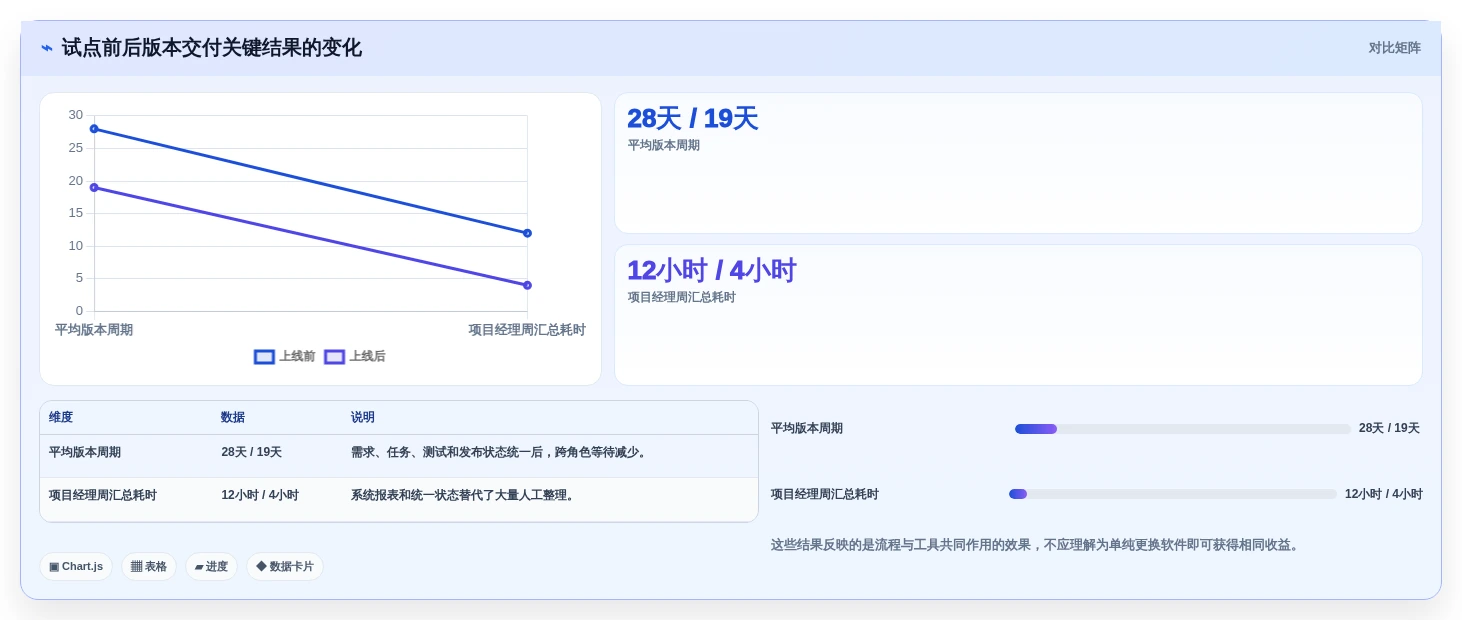The image size is (1462, 620).
Task: Click y-axis tick label 15
Action: (x=76, y=213)
